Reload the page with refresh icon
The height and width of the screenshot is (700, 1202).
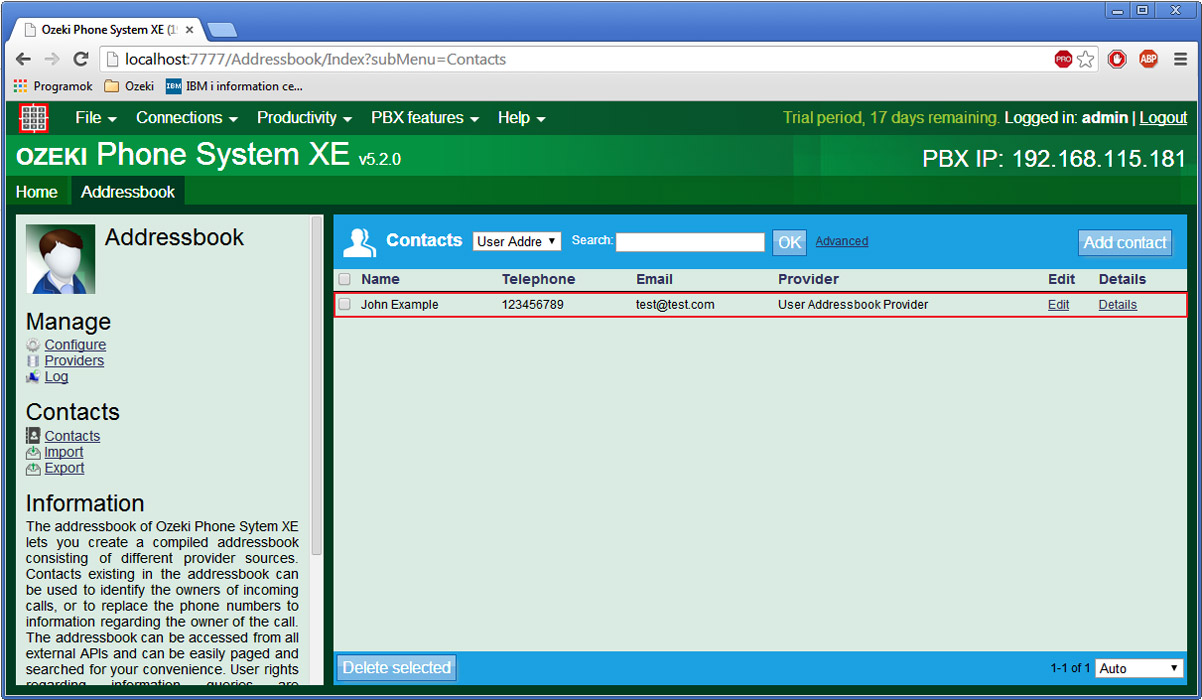coord(81,60)
